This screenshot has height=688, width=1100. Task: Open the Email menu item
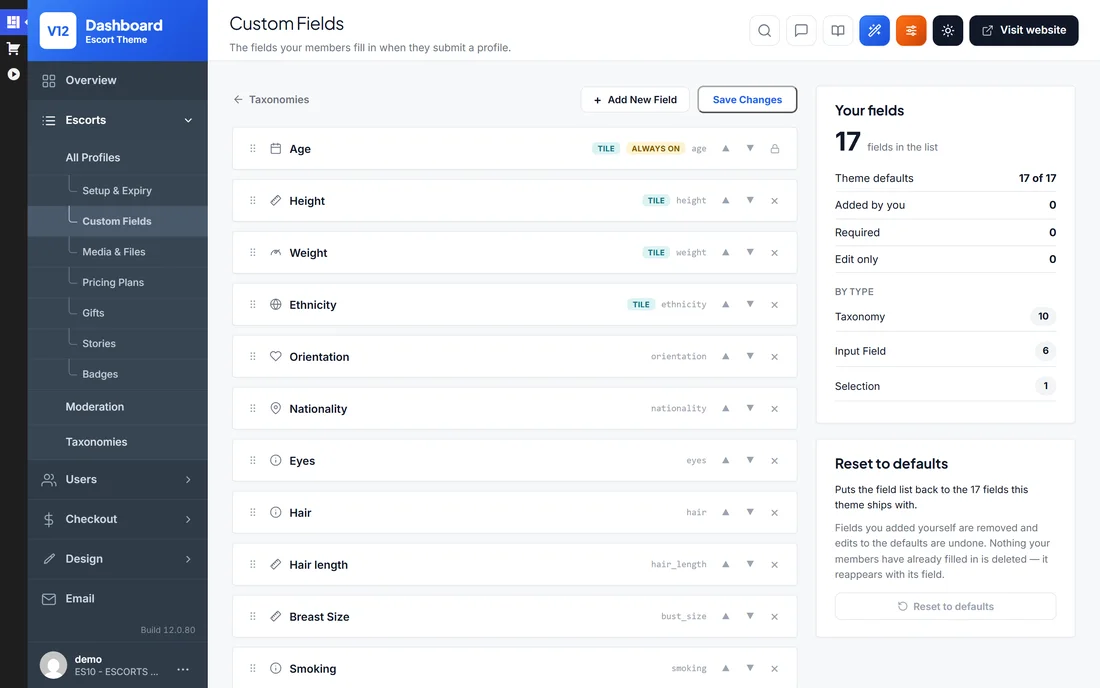point(117,598)
